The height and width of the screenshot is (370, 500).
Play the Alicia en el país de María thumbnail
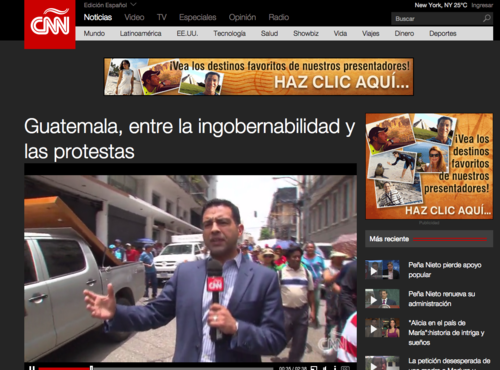[x=382, y=328]
